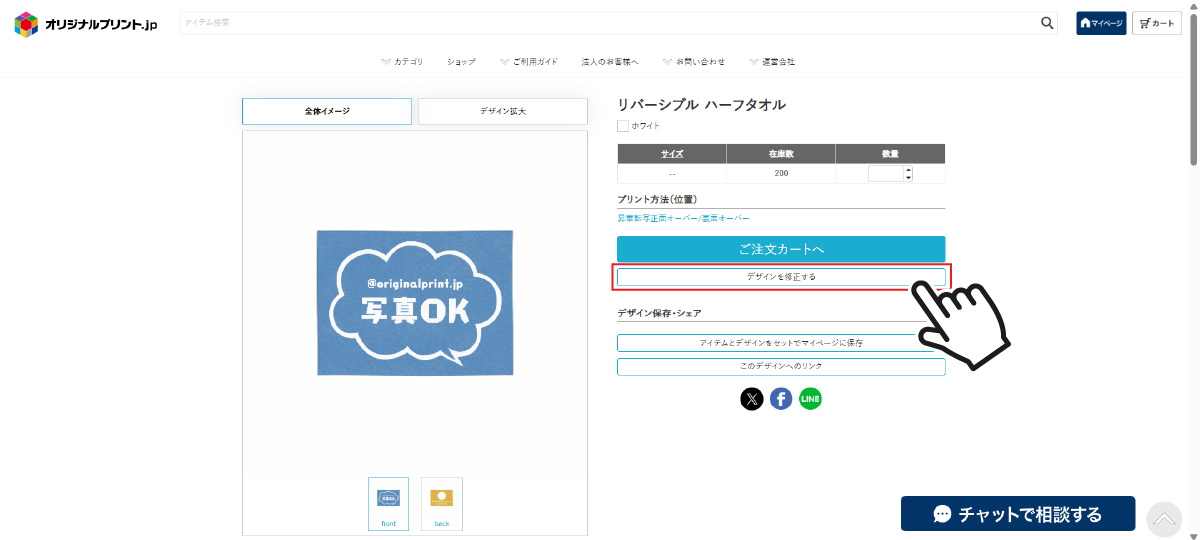1200x540 pixels.
Task: Click the デザインを修正する button
Action: (x=780, y=276)
